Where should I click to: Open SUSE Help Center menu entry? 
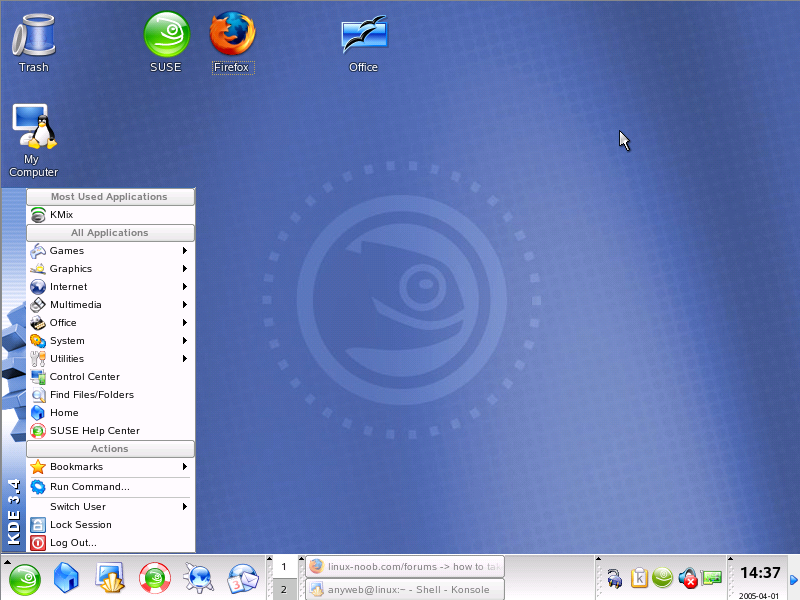coord(111,431)
